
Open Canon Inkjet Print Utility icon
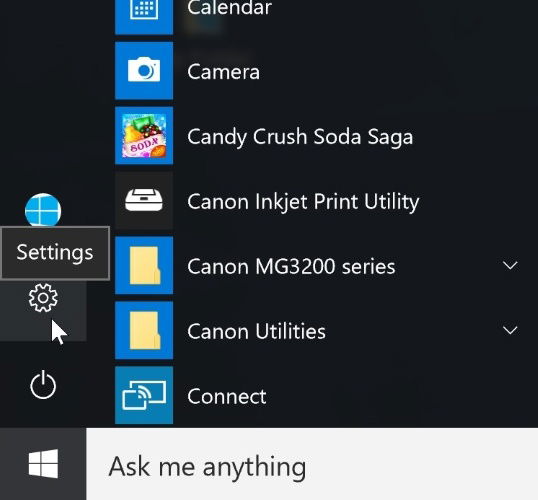(144, 200)
